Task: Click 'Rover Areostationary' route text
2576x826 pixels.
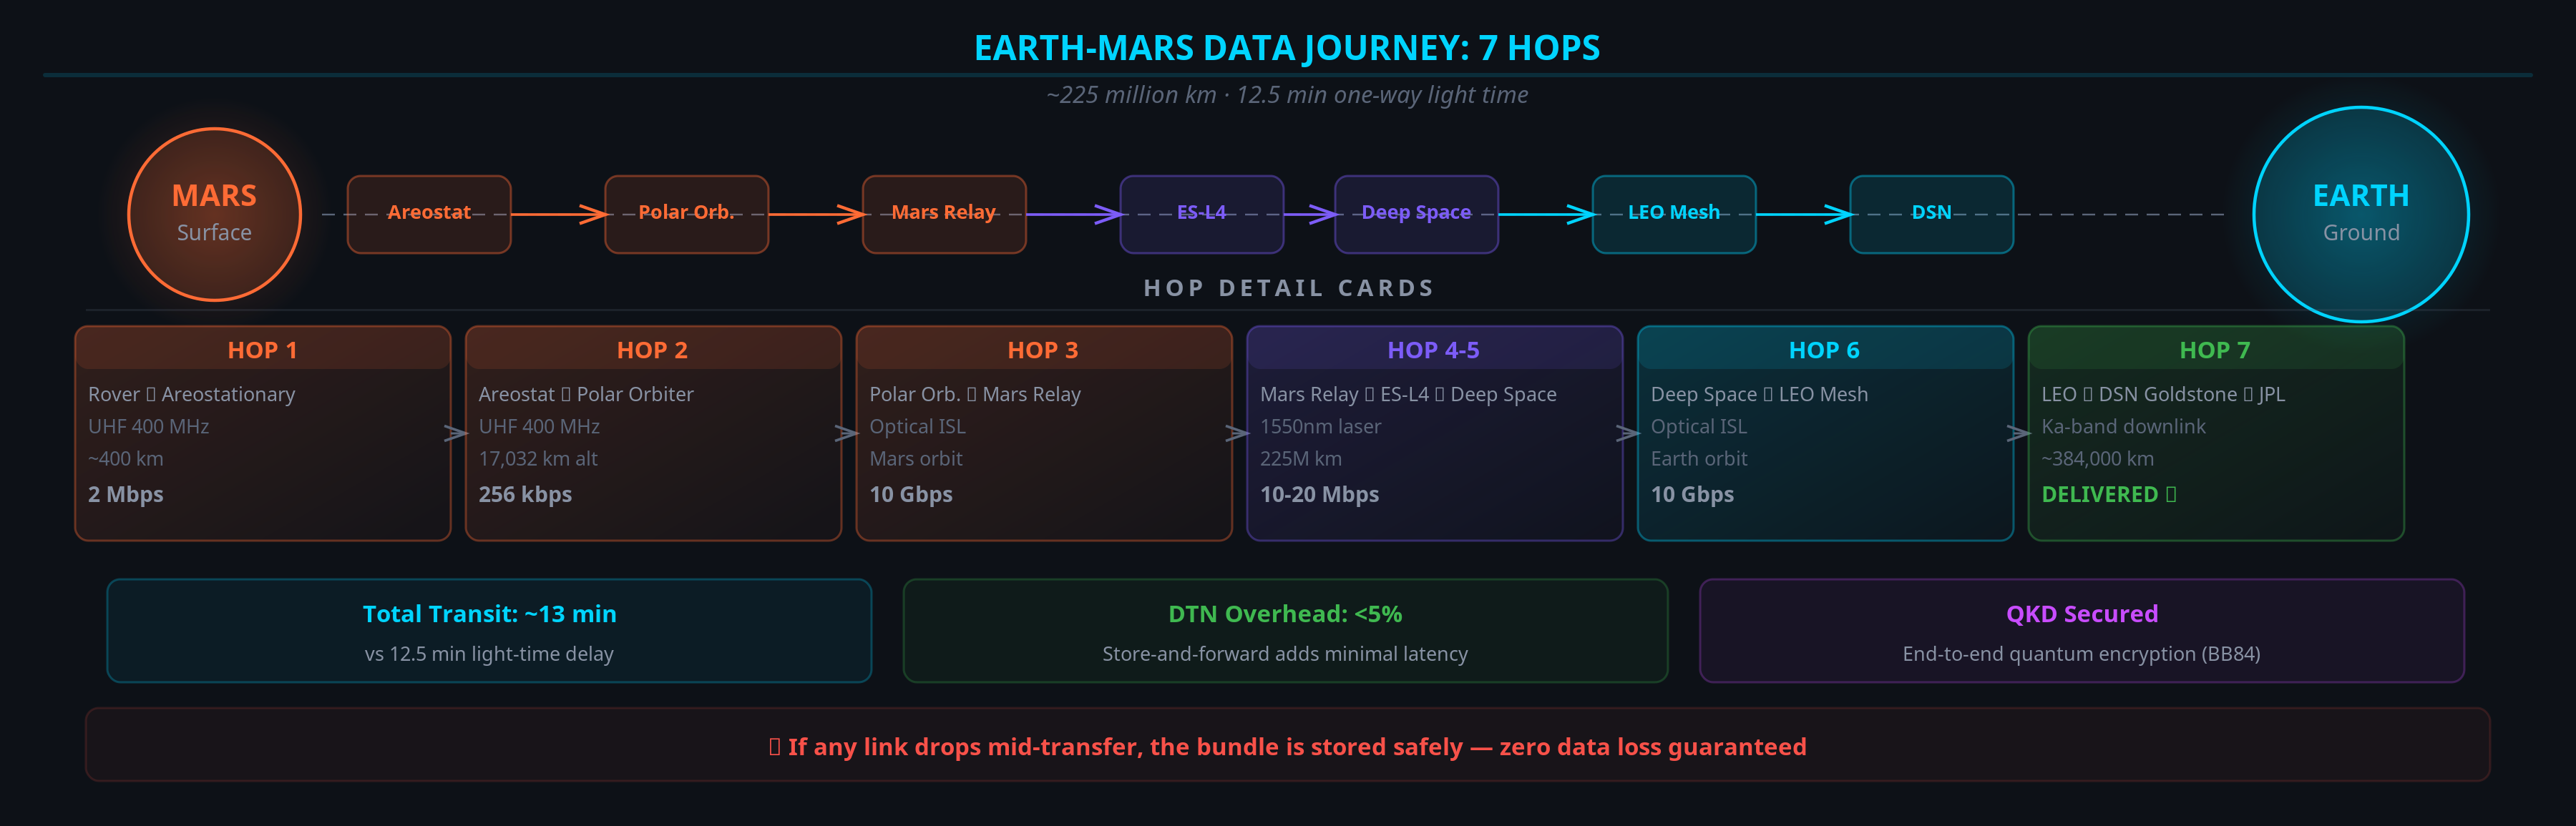Action: (x=192, y=394)
